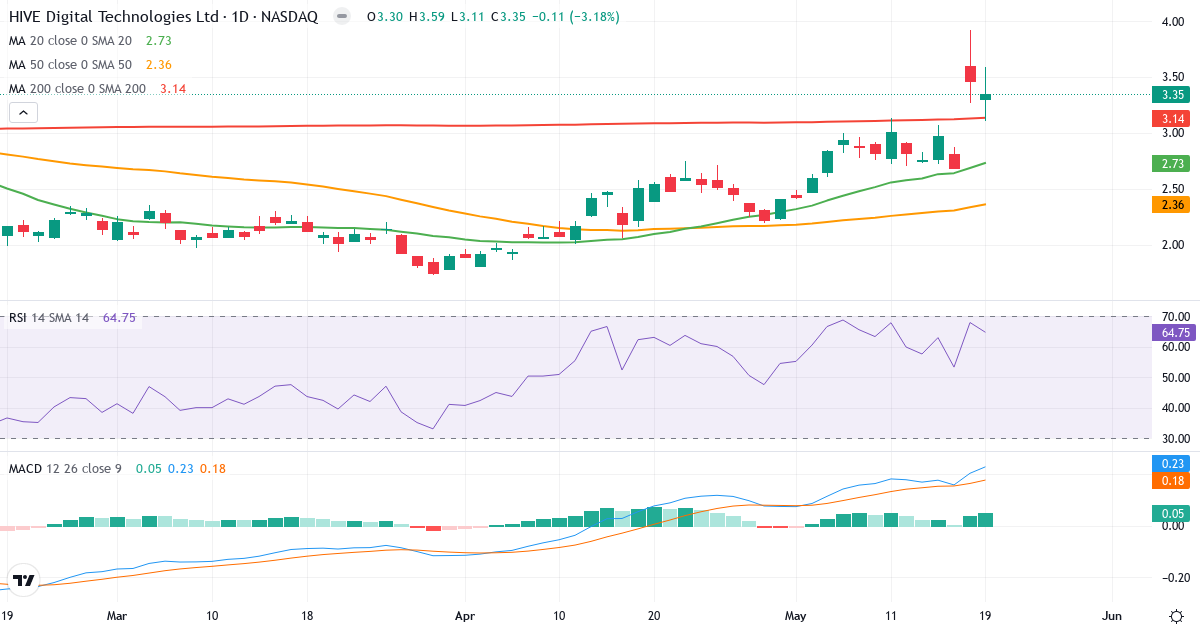This screenshot has width=1200, height=630.
Task: Select the HIVE Digital Technologies symbol title
Action: click(x=164, y=17)
